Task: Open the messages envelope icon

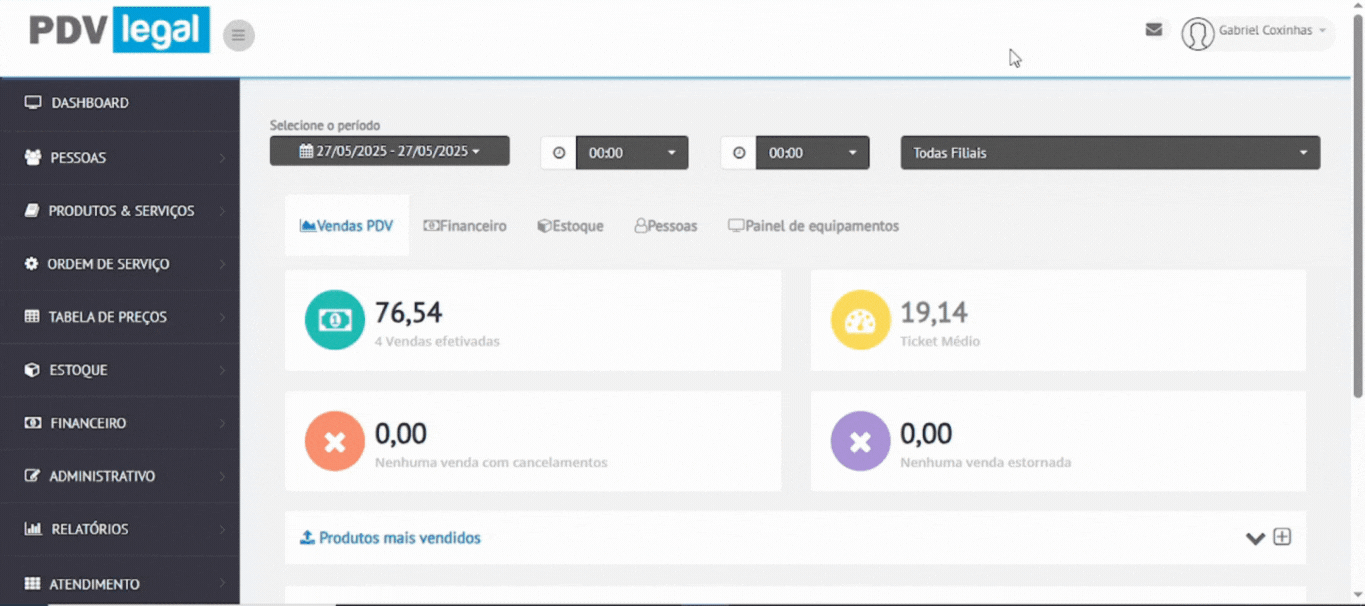Action: 1153,30
